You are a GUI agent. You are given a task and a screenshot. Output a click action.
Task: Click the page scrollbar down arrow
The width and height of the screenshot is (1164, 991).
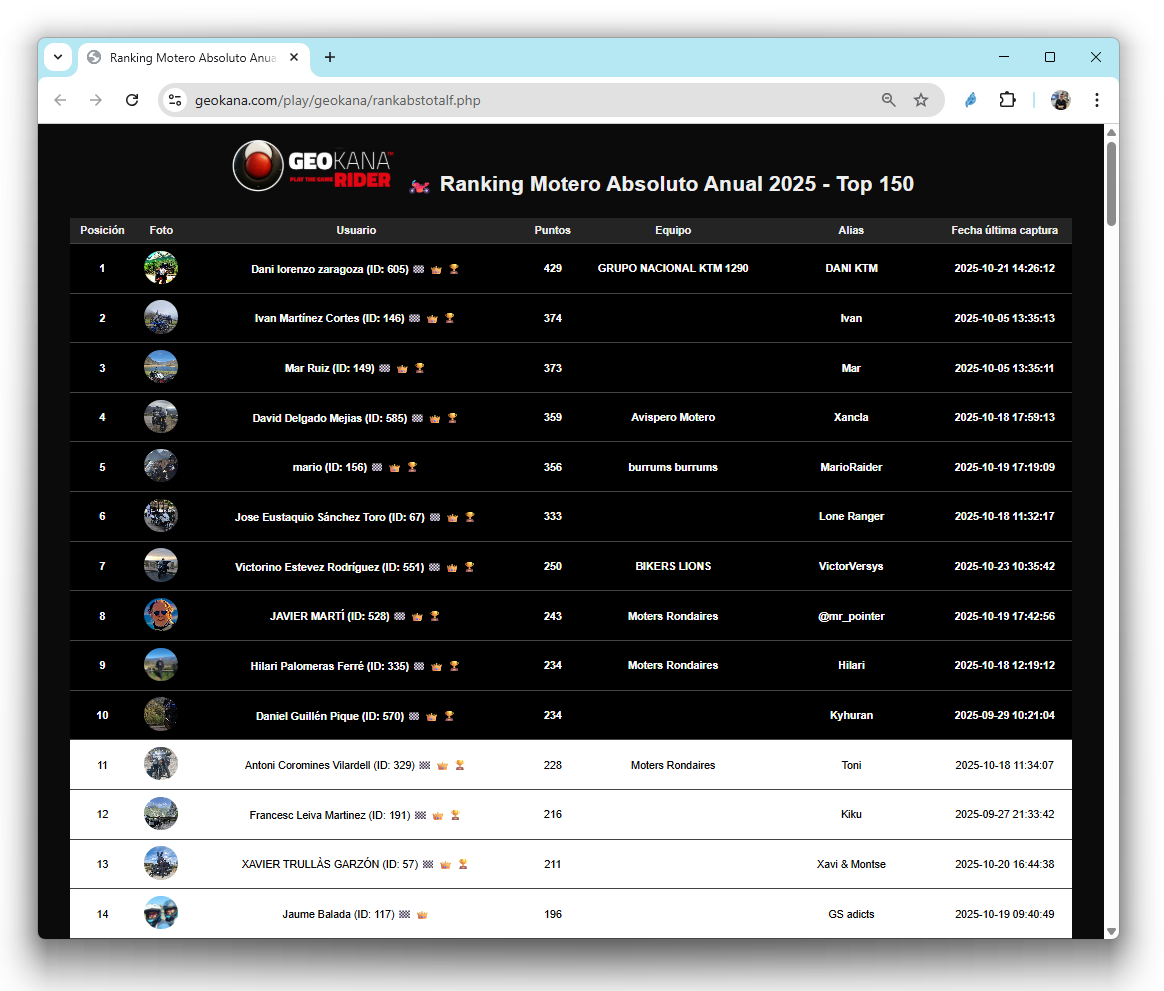click(1111, 931)
